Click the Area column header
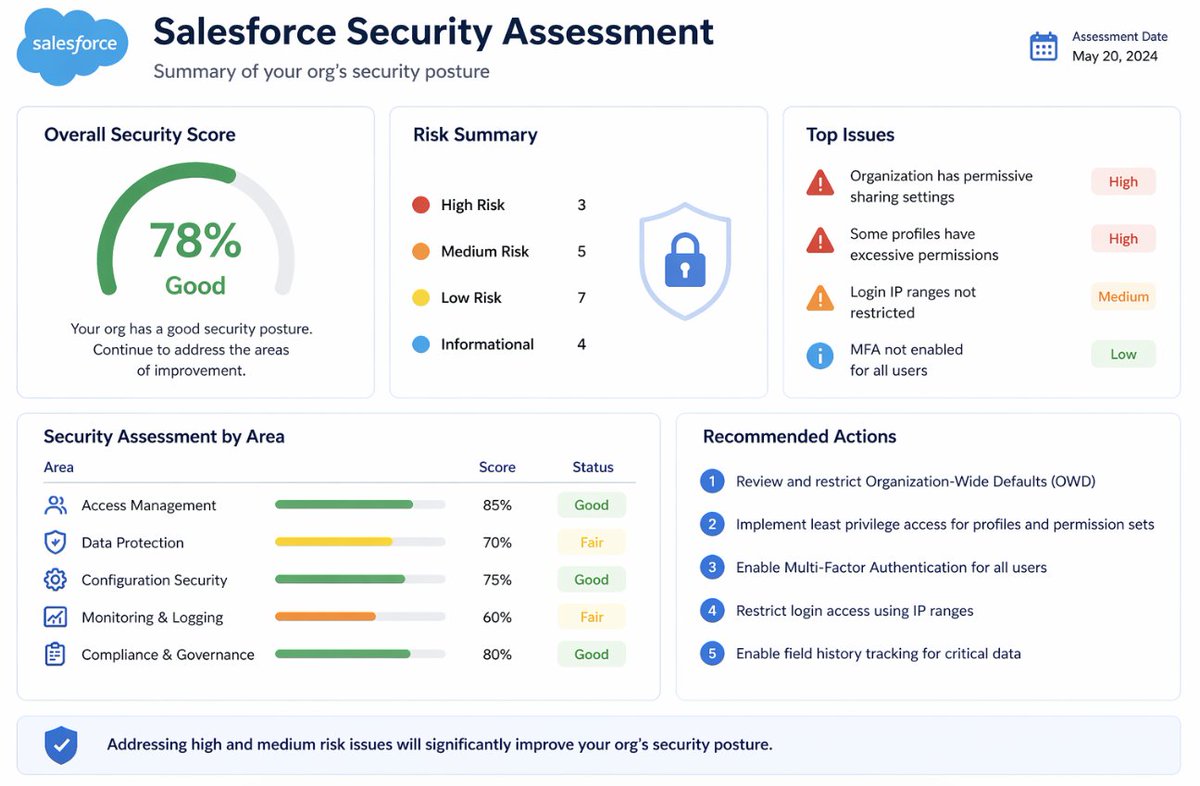Viewport: 1200px width, 786px height. tap(59, 467)
